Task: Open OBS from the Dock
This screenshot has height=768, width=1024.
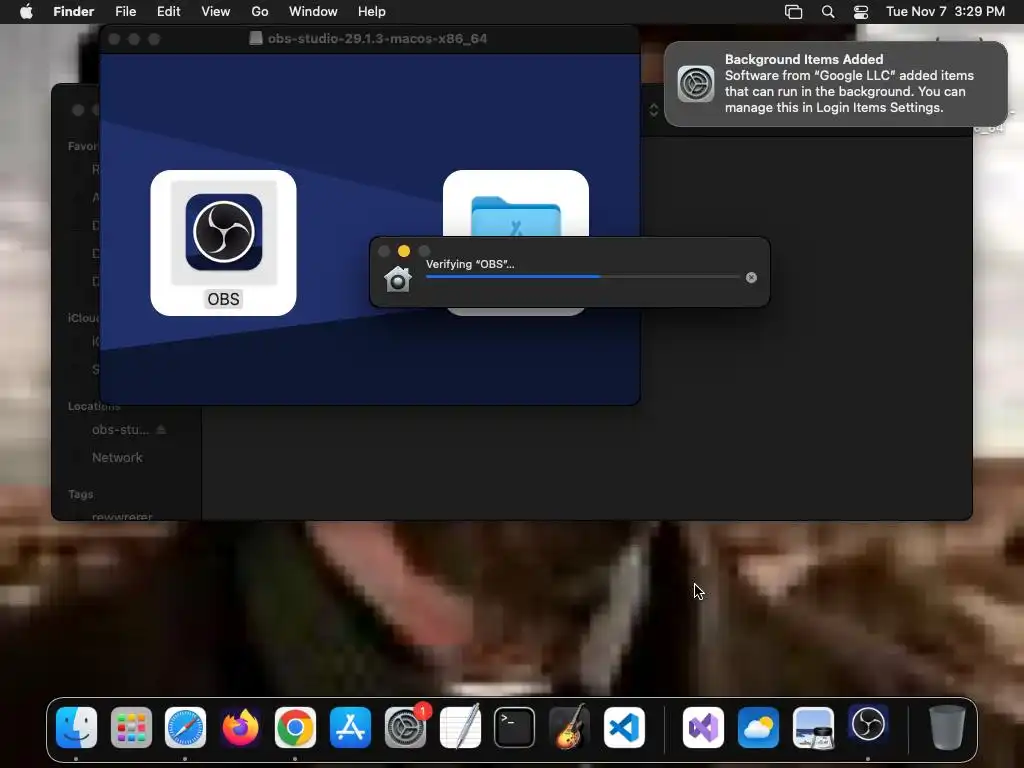Action: [868, 725]
